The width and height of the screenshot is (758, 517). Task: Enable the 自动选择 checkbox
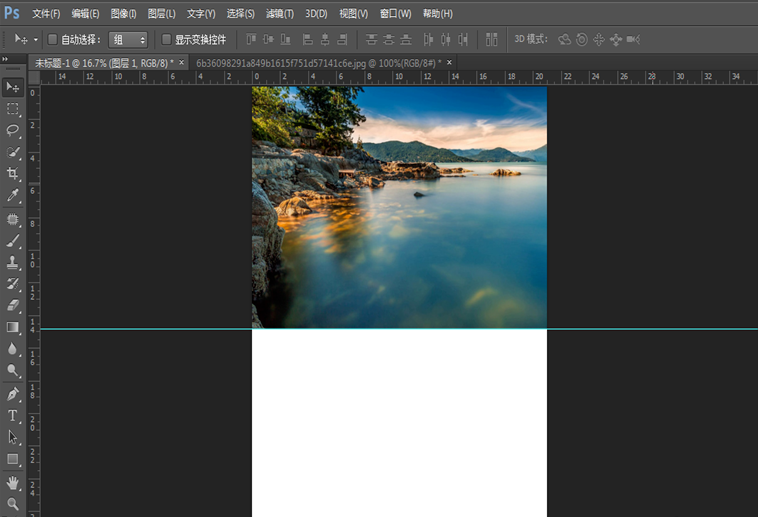pos(53,39)
